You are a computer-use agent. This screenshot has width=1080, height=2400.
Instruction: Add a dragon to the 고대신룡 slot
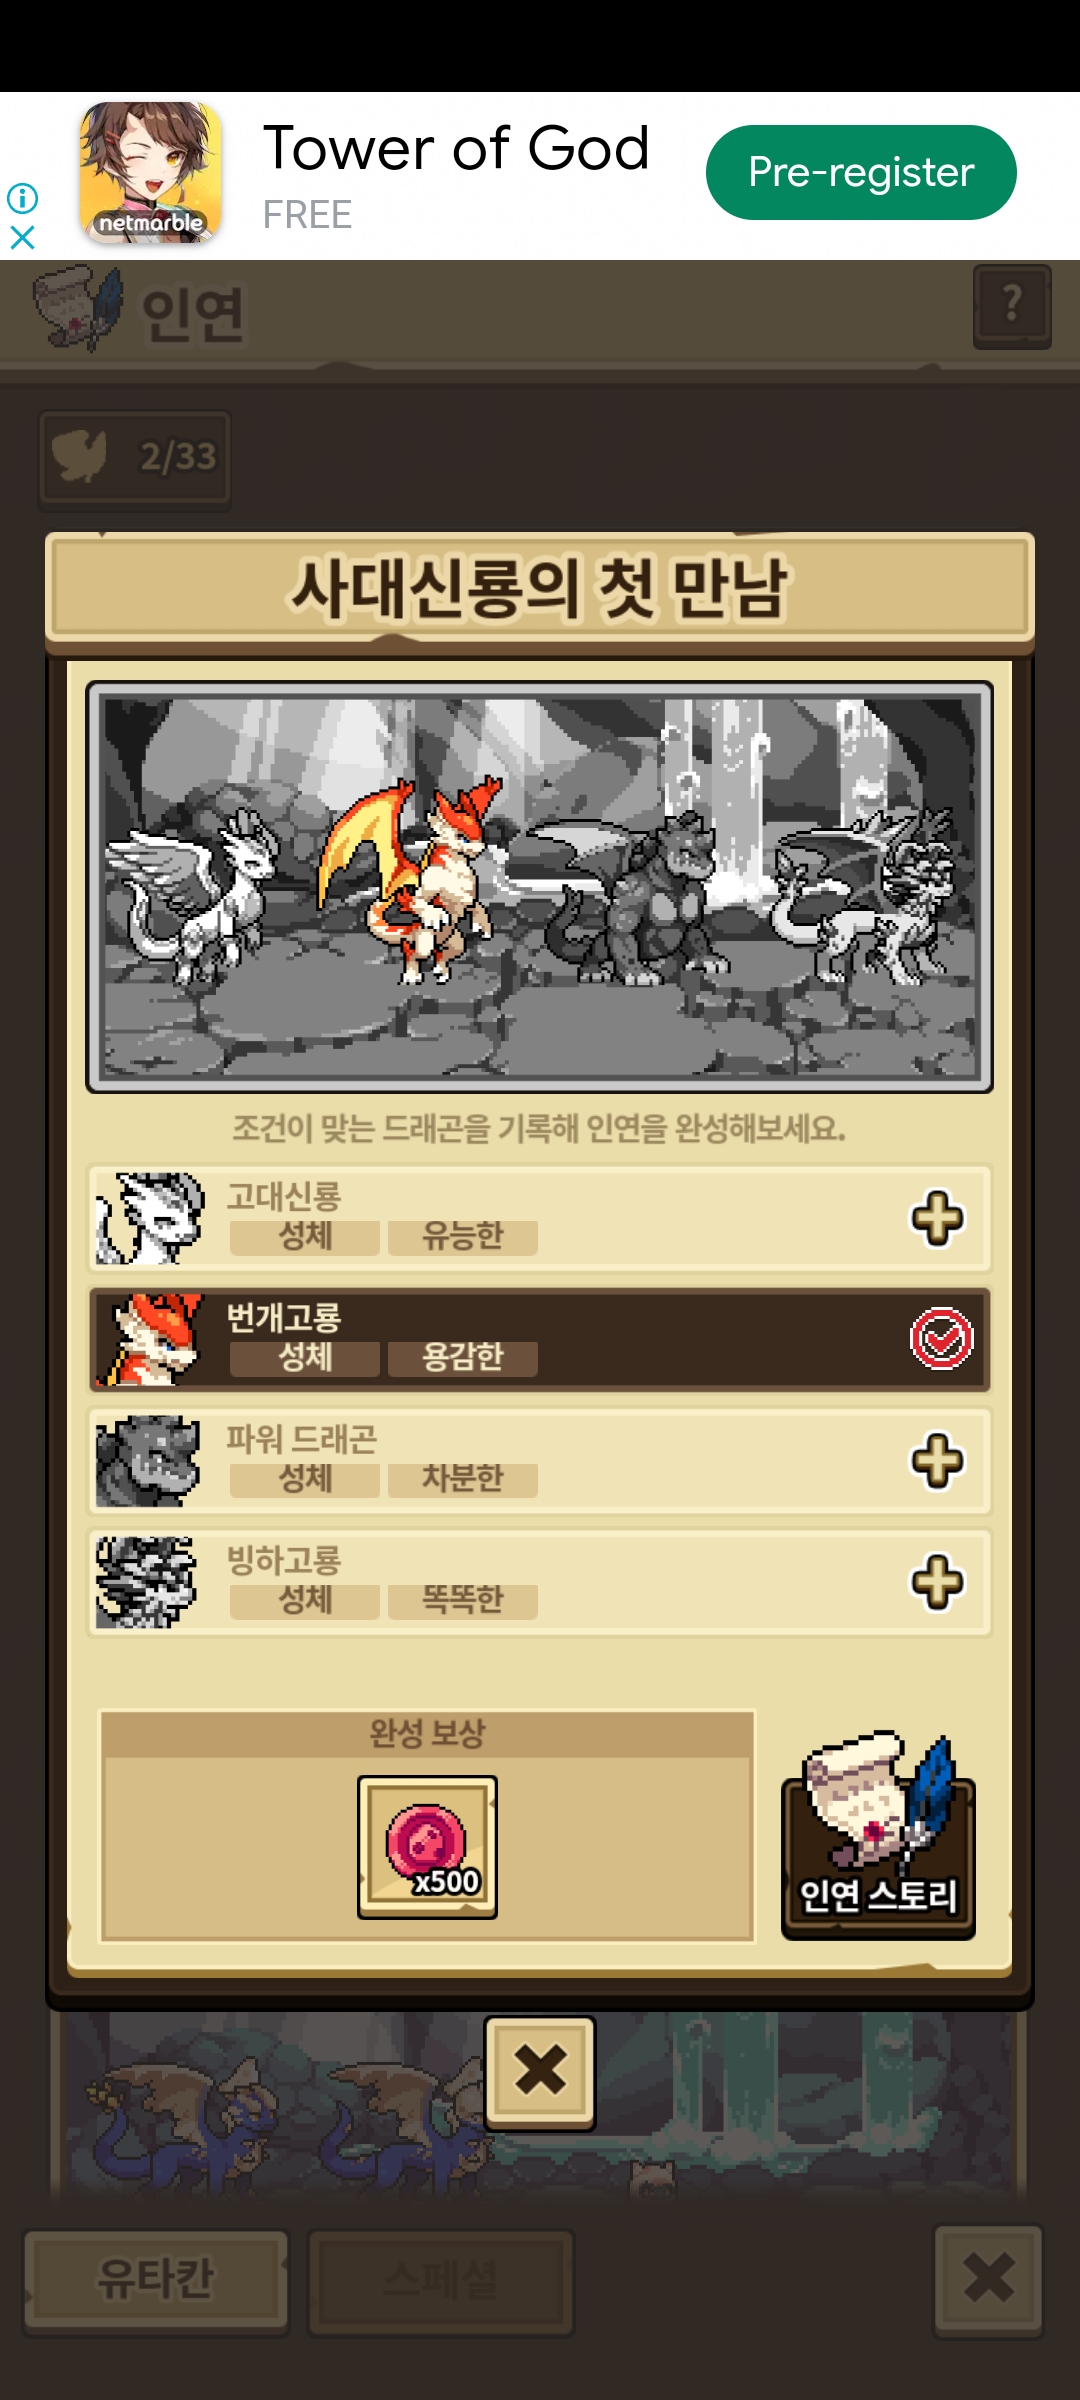point(937,1218)
